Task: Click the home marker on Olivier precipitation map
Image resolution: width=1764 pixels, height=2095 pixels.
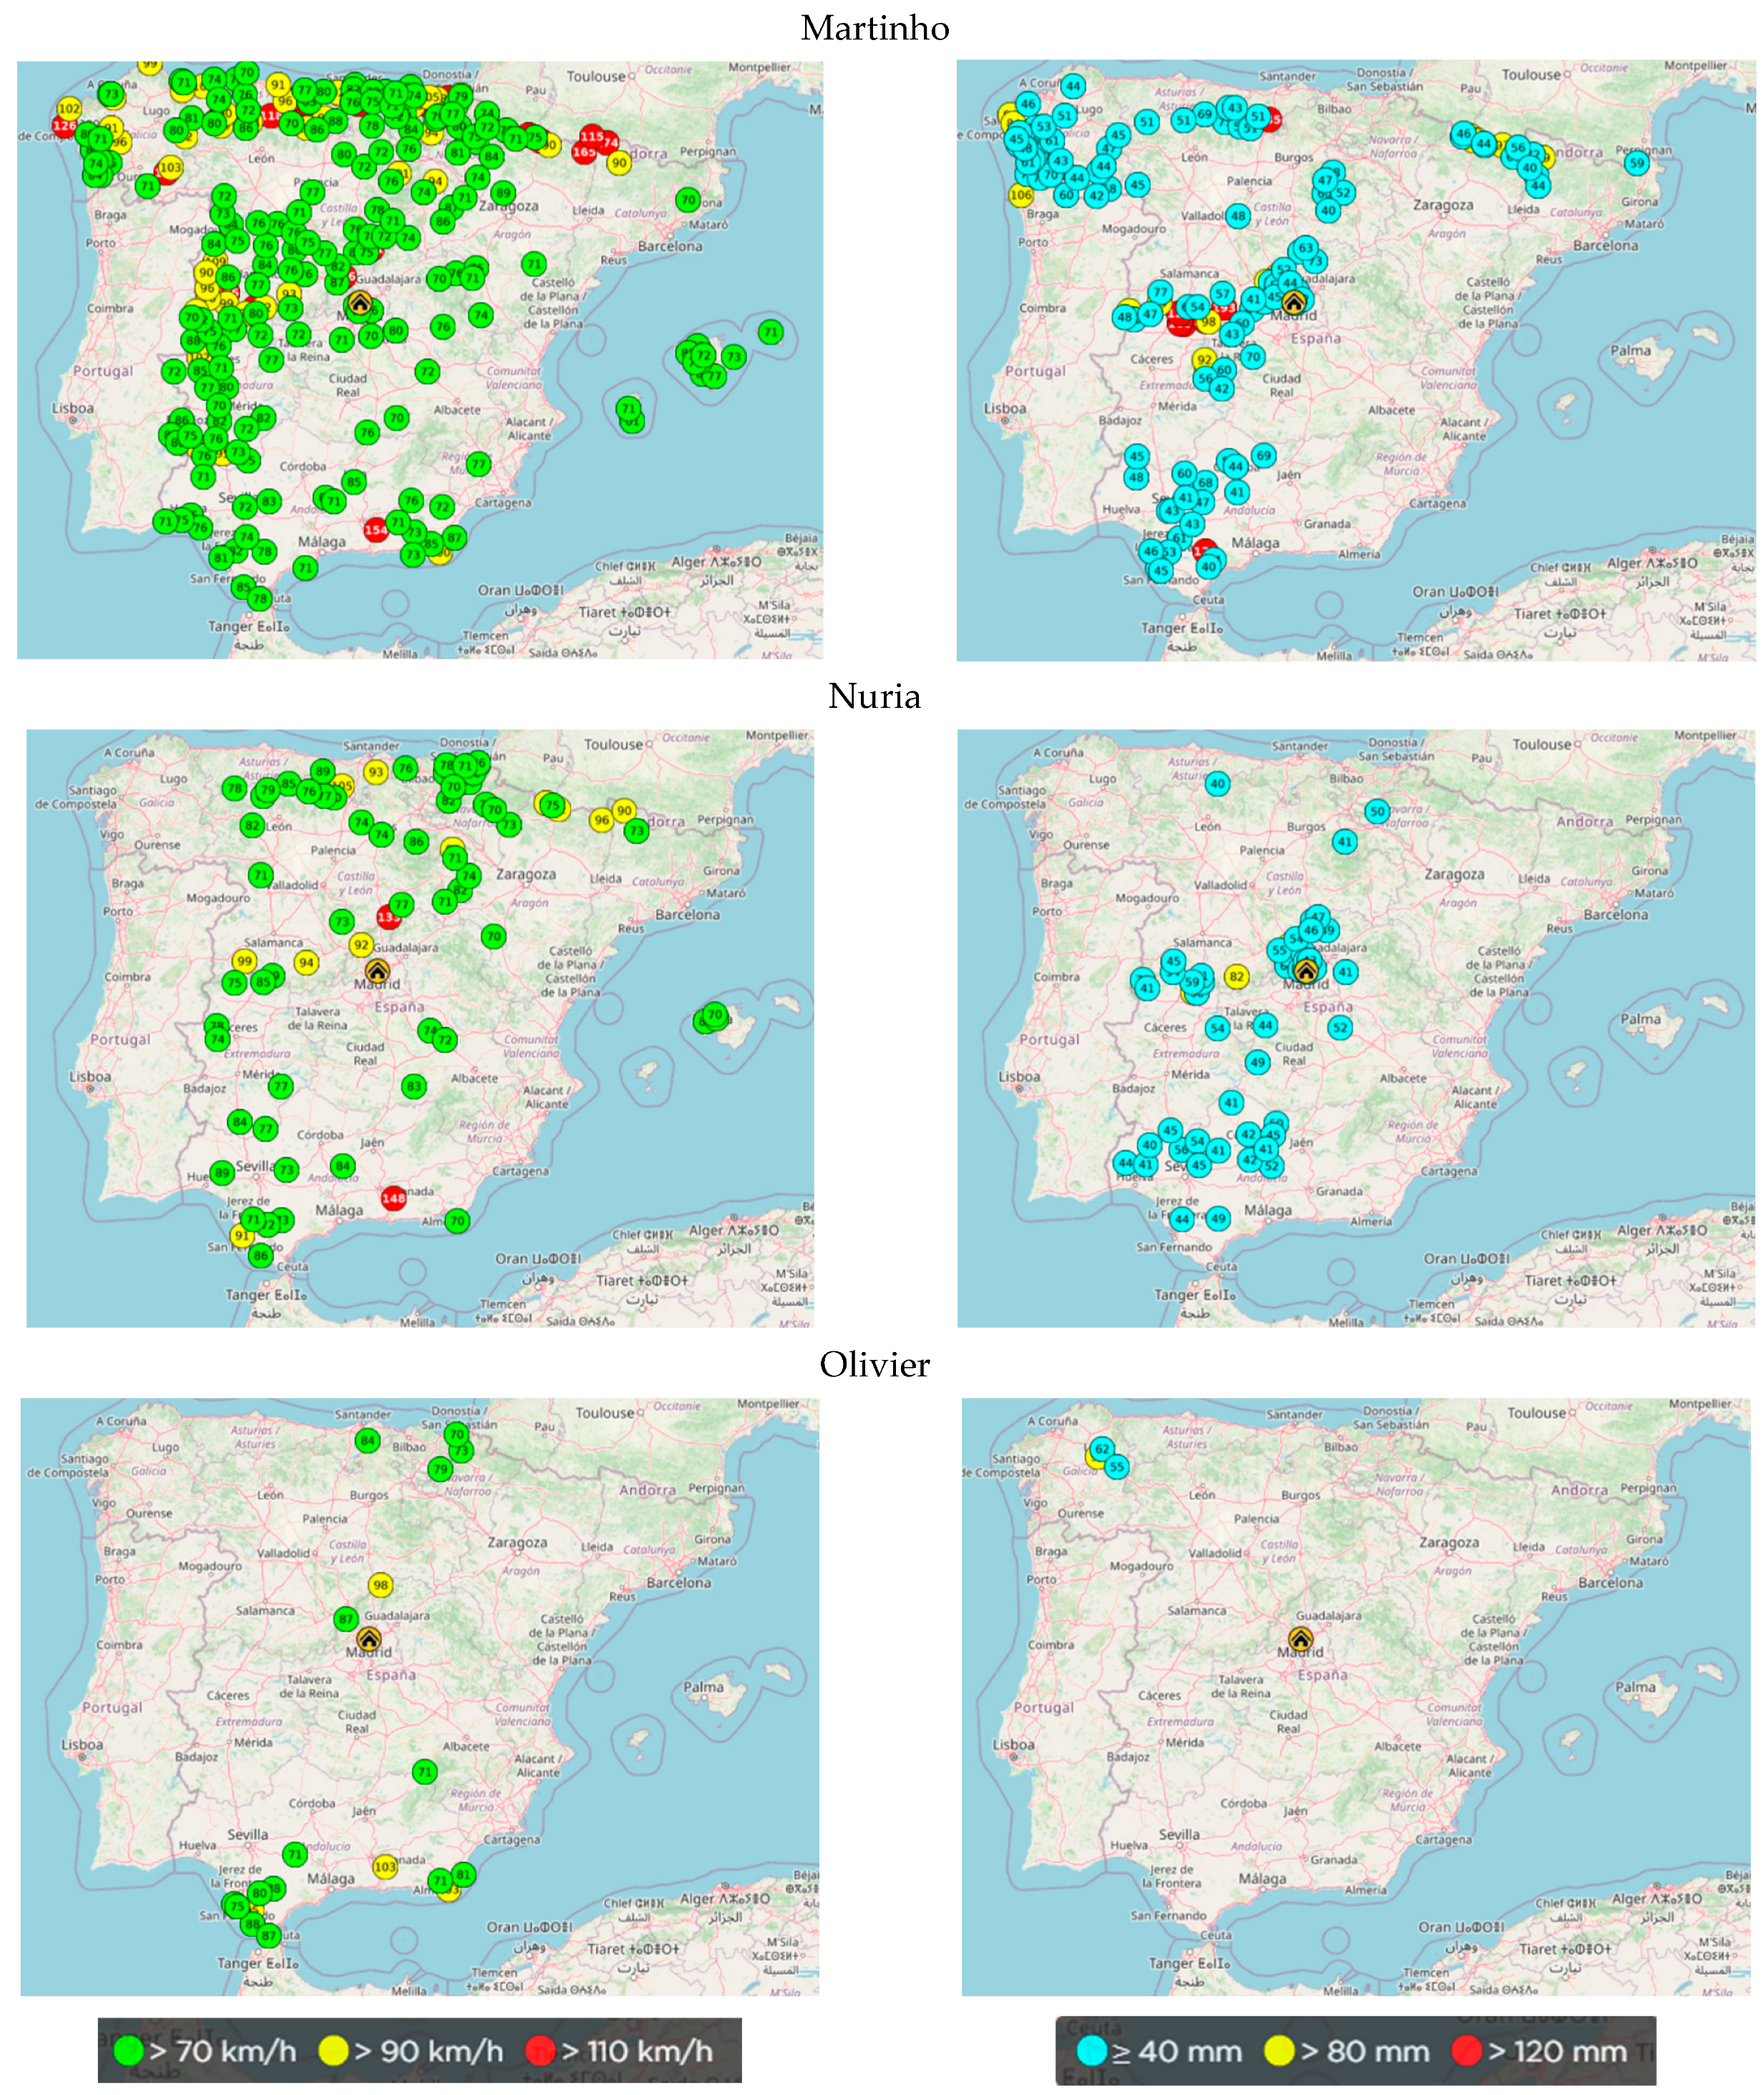Action: pos(1300,1638)
